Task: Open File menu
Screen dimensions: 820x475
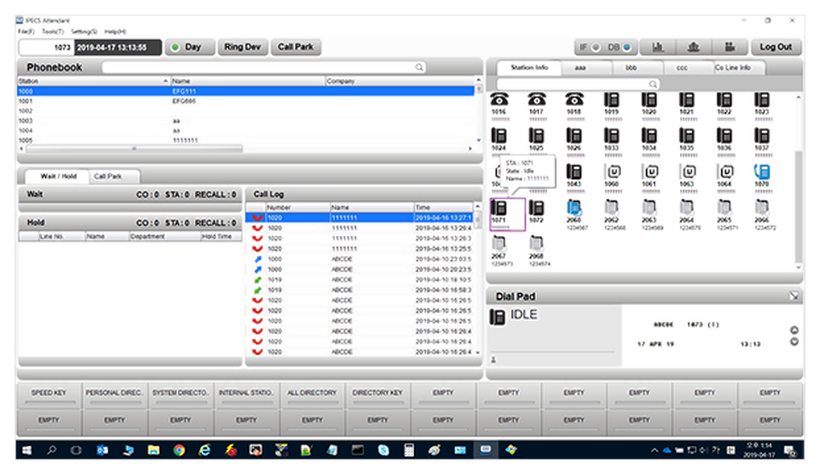Action: coord(26,32)
